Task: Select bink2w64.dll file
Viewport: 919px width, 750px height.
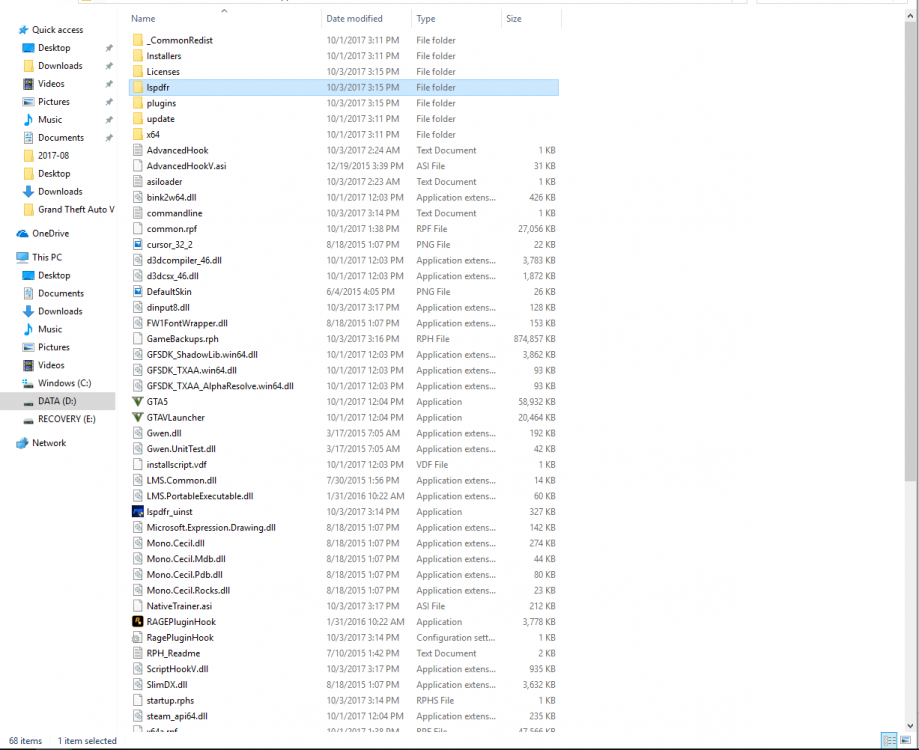Action: point(171,197)
